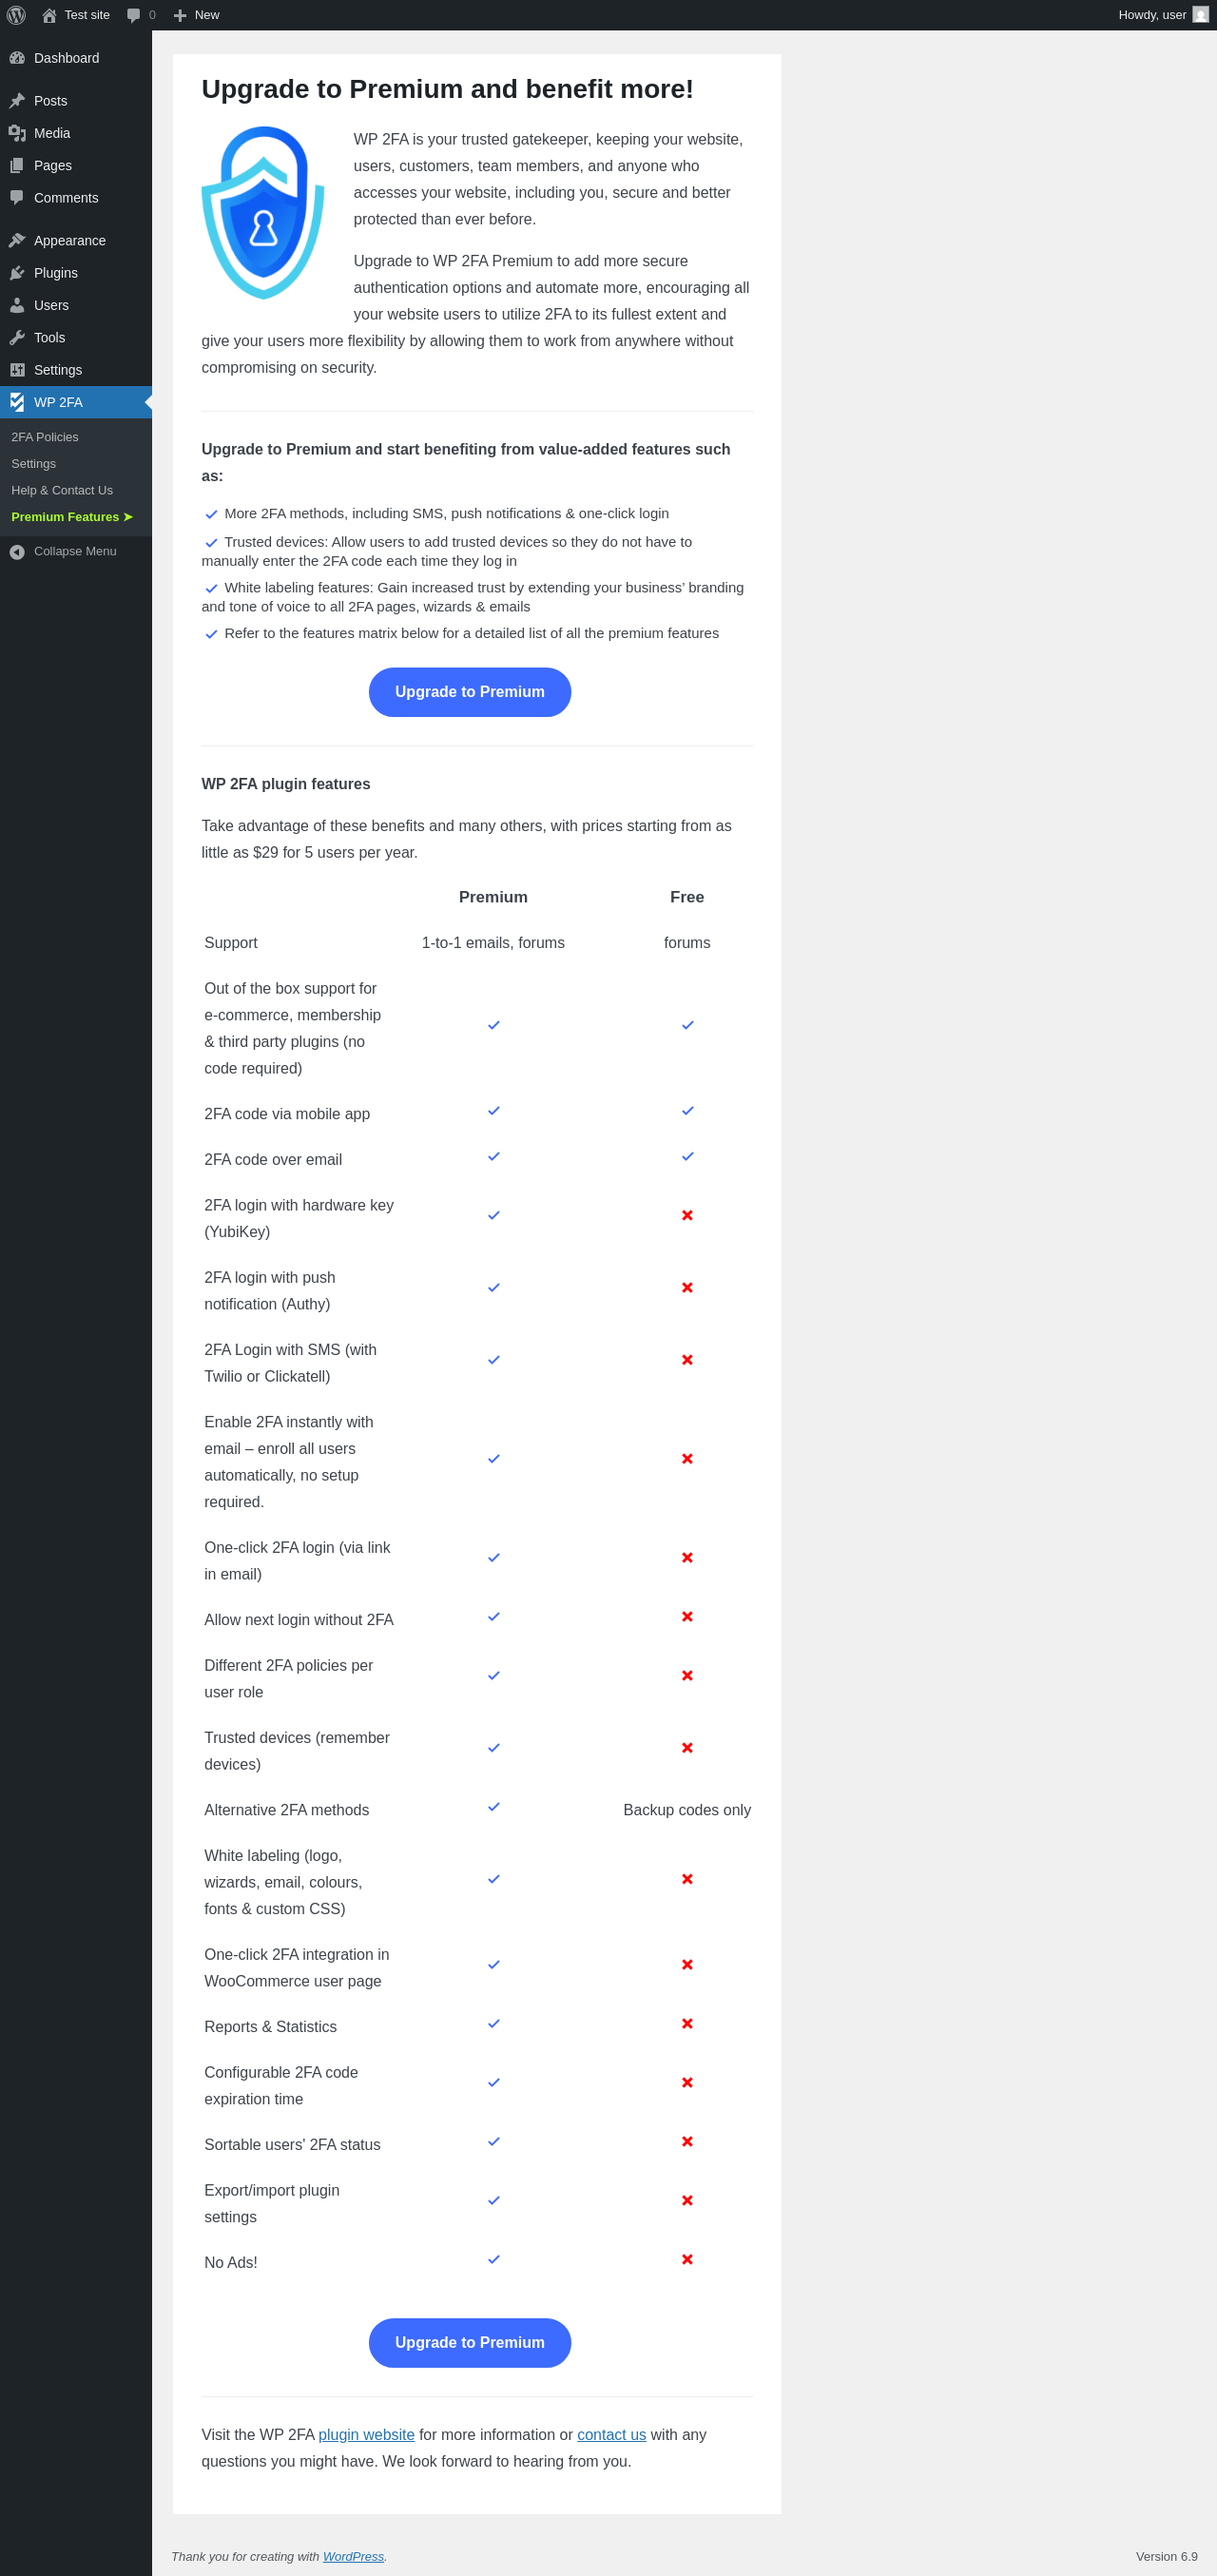Click the Appearance brush icon
The height and width of the screenshot is (2576, 1217).
click(x=17, y=241)
